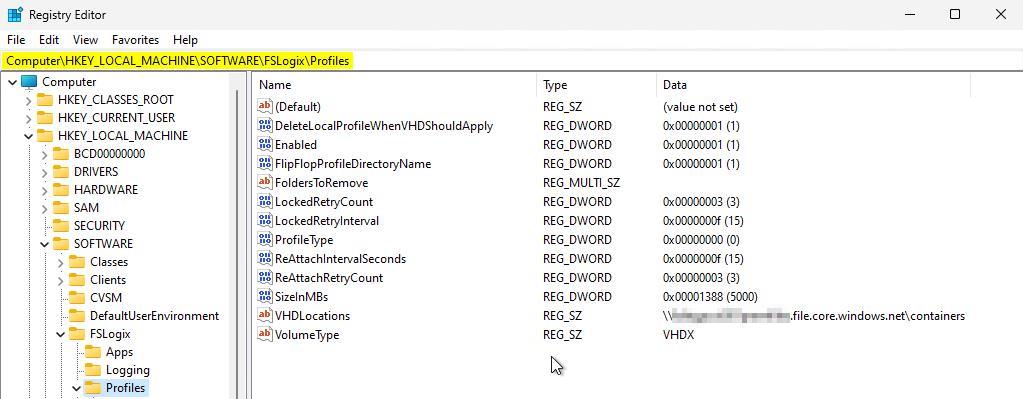Collapse HKEY_LOCAL_MACHINE chevron

(x=28, y=136)
